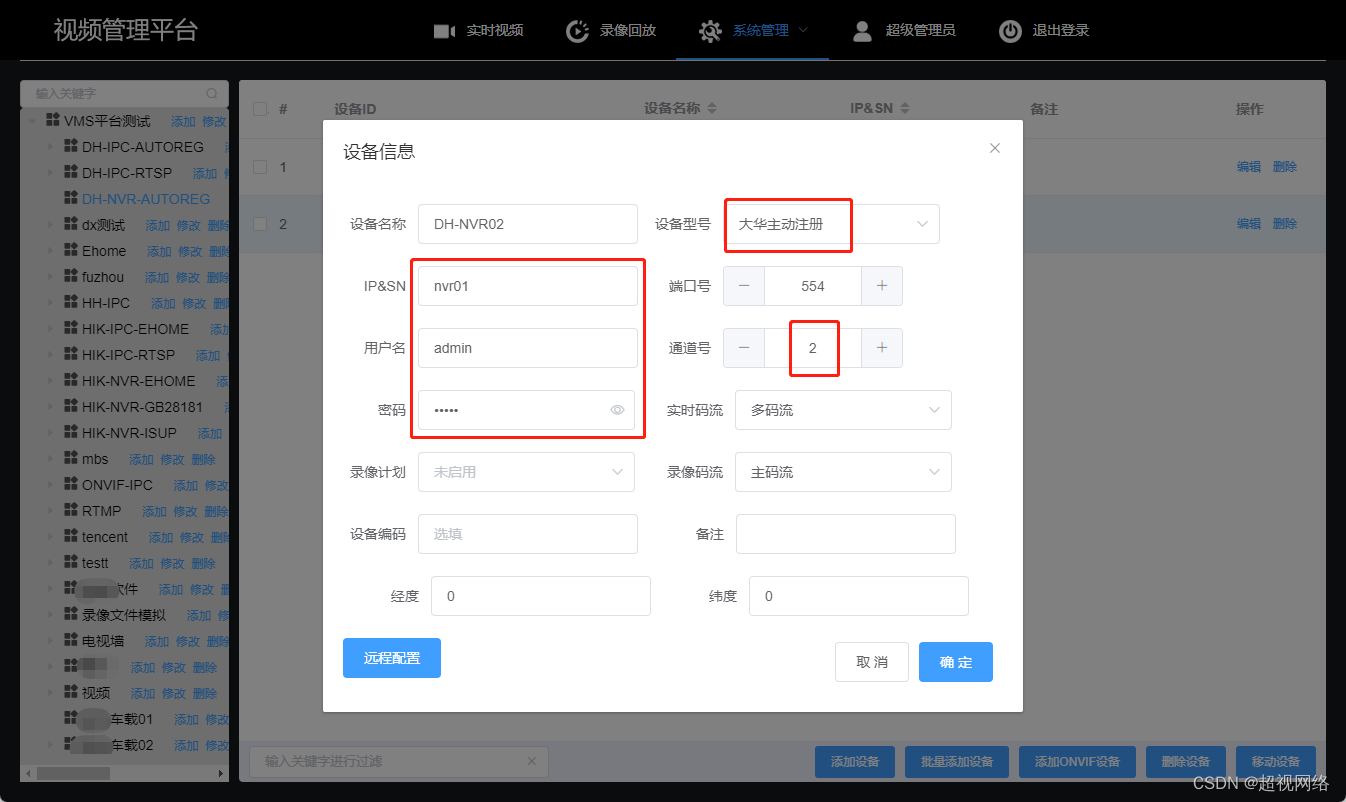Click the 电视墙 group icon
The image size is (1346, 802).
[71, 640]
